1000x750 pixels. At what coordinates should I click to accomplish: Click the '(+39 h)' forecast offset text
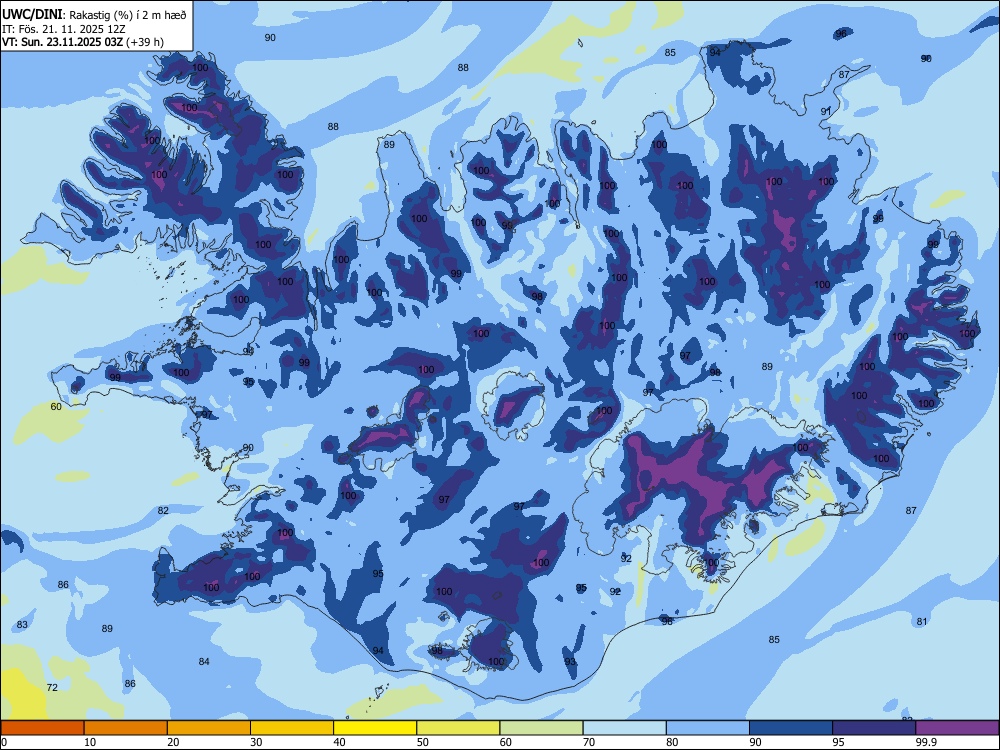(x=145, y=42)
